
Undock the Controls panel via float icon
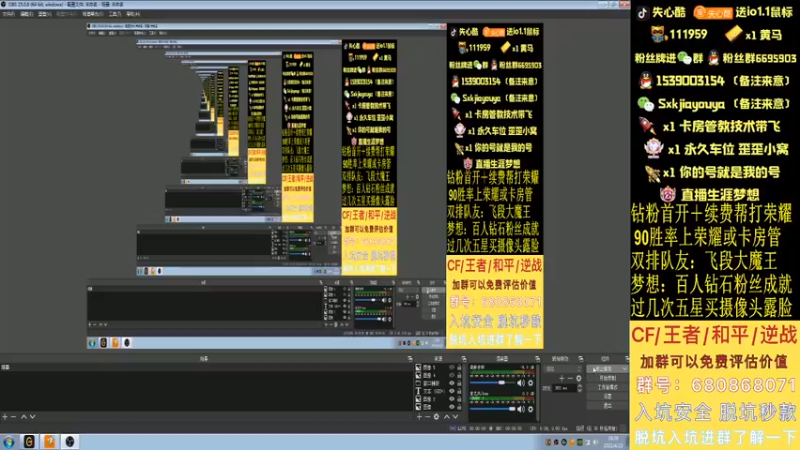[627, 359]
